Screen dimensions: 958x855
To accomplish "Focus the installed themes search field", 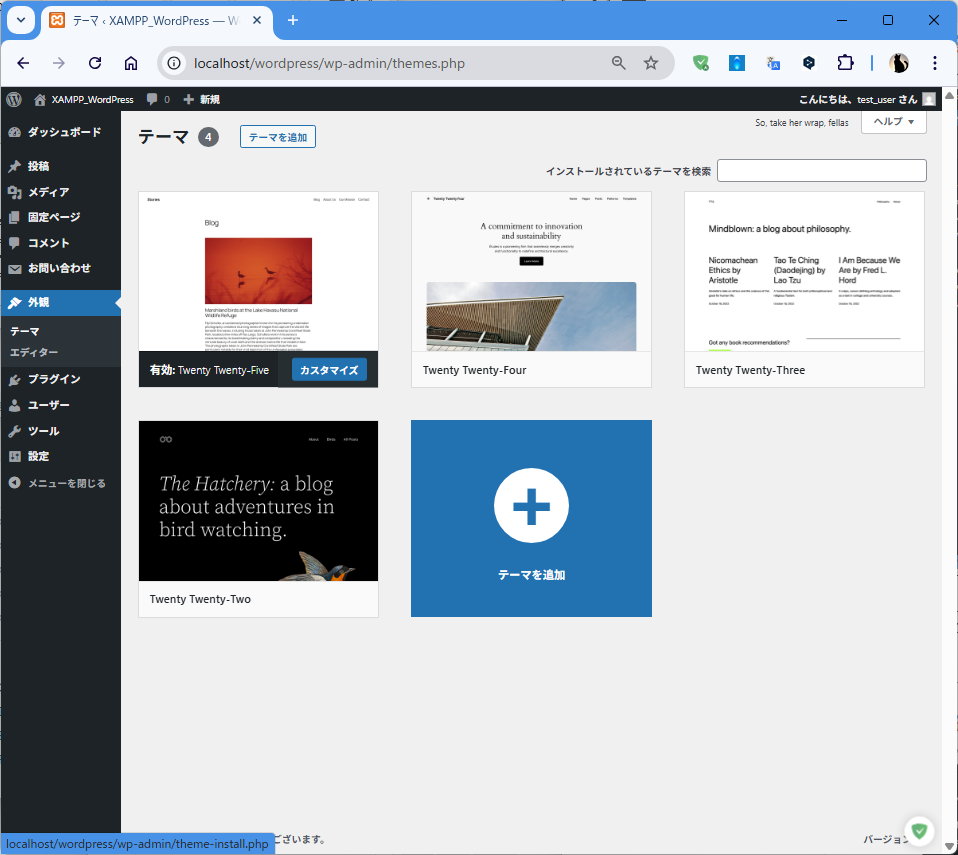I will (821, 171).
